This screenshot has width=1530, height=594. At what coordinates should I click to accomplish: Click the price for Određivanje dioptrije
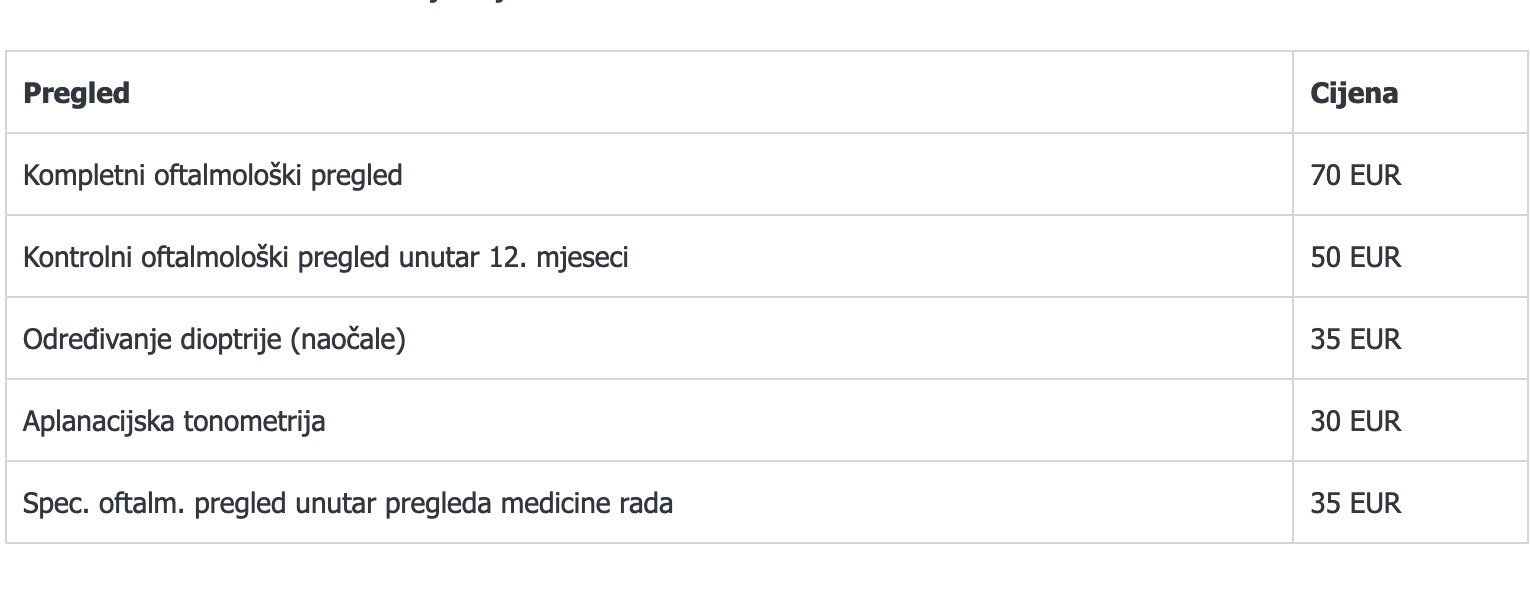point(1355,340)
